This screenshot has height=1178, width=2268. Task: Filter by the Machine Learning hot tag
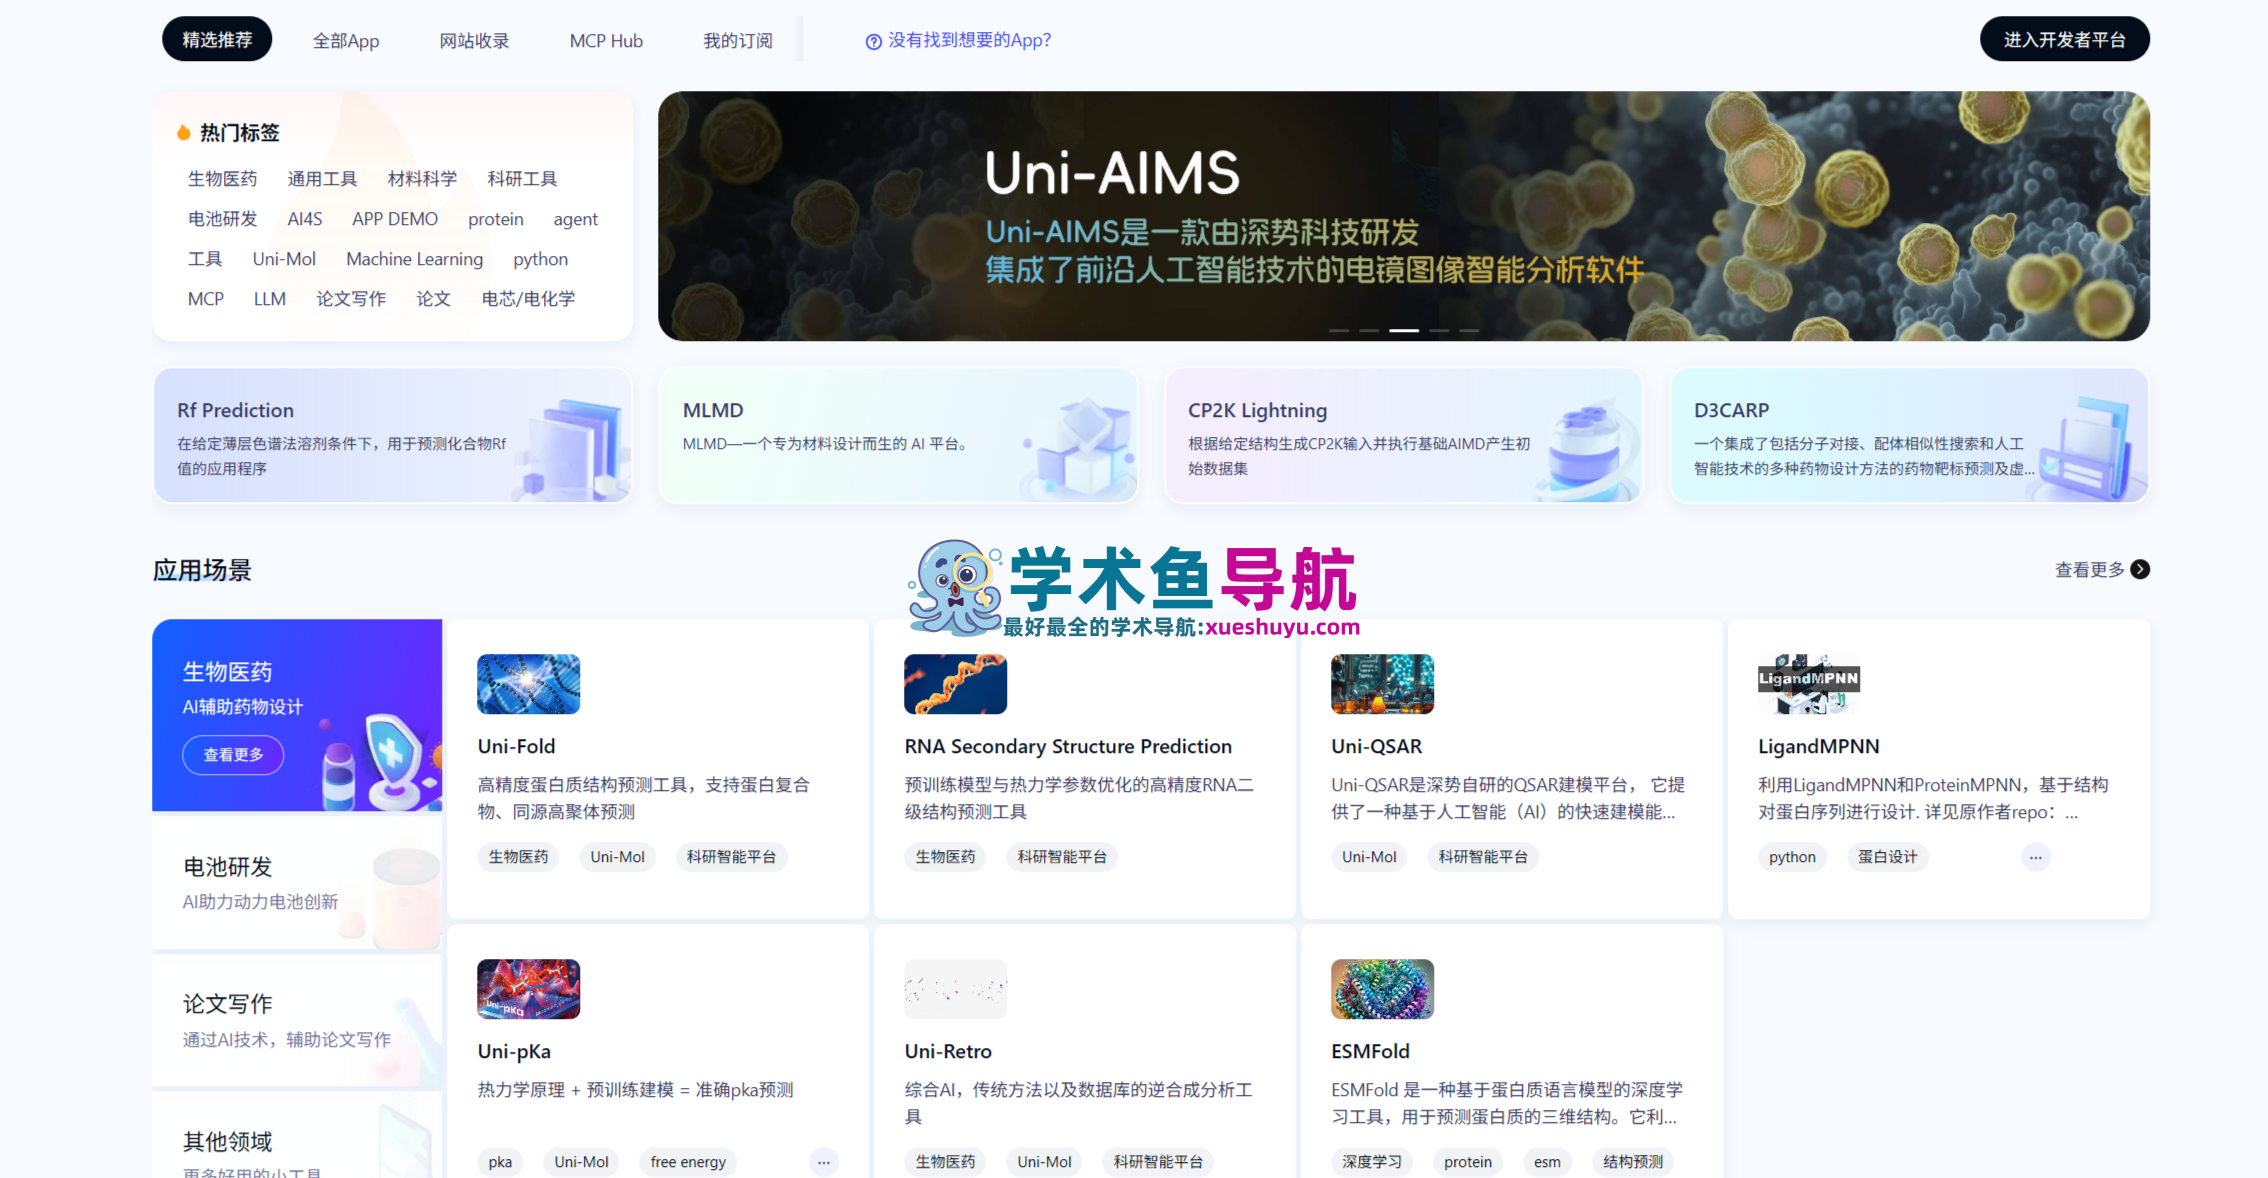(x=414, y=259)
